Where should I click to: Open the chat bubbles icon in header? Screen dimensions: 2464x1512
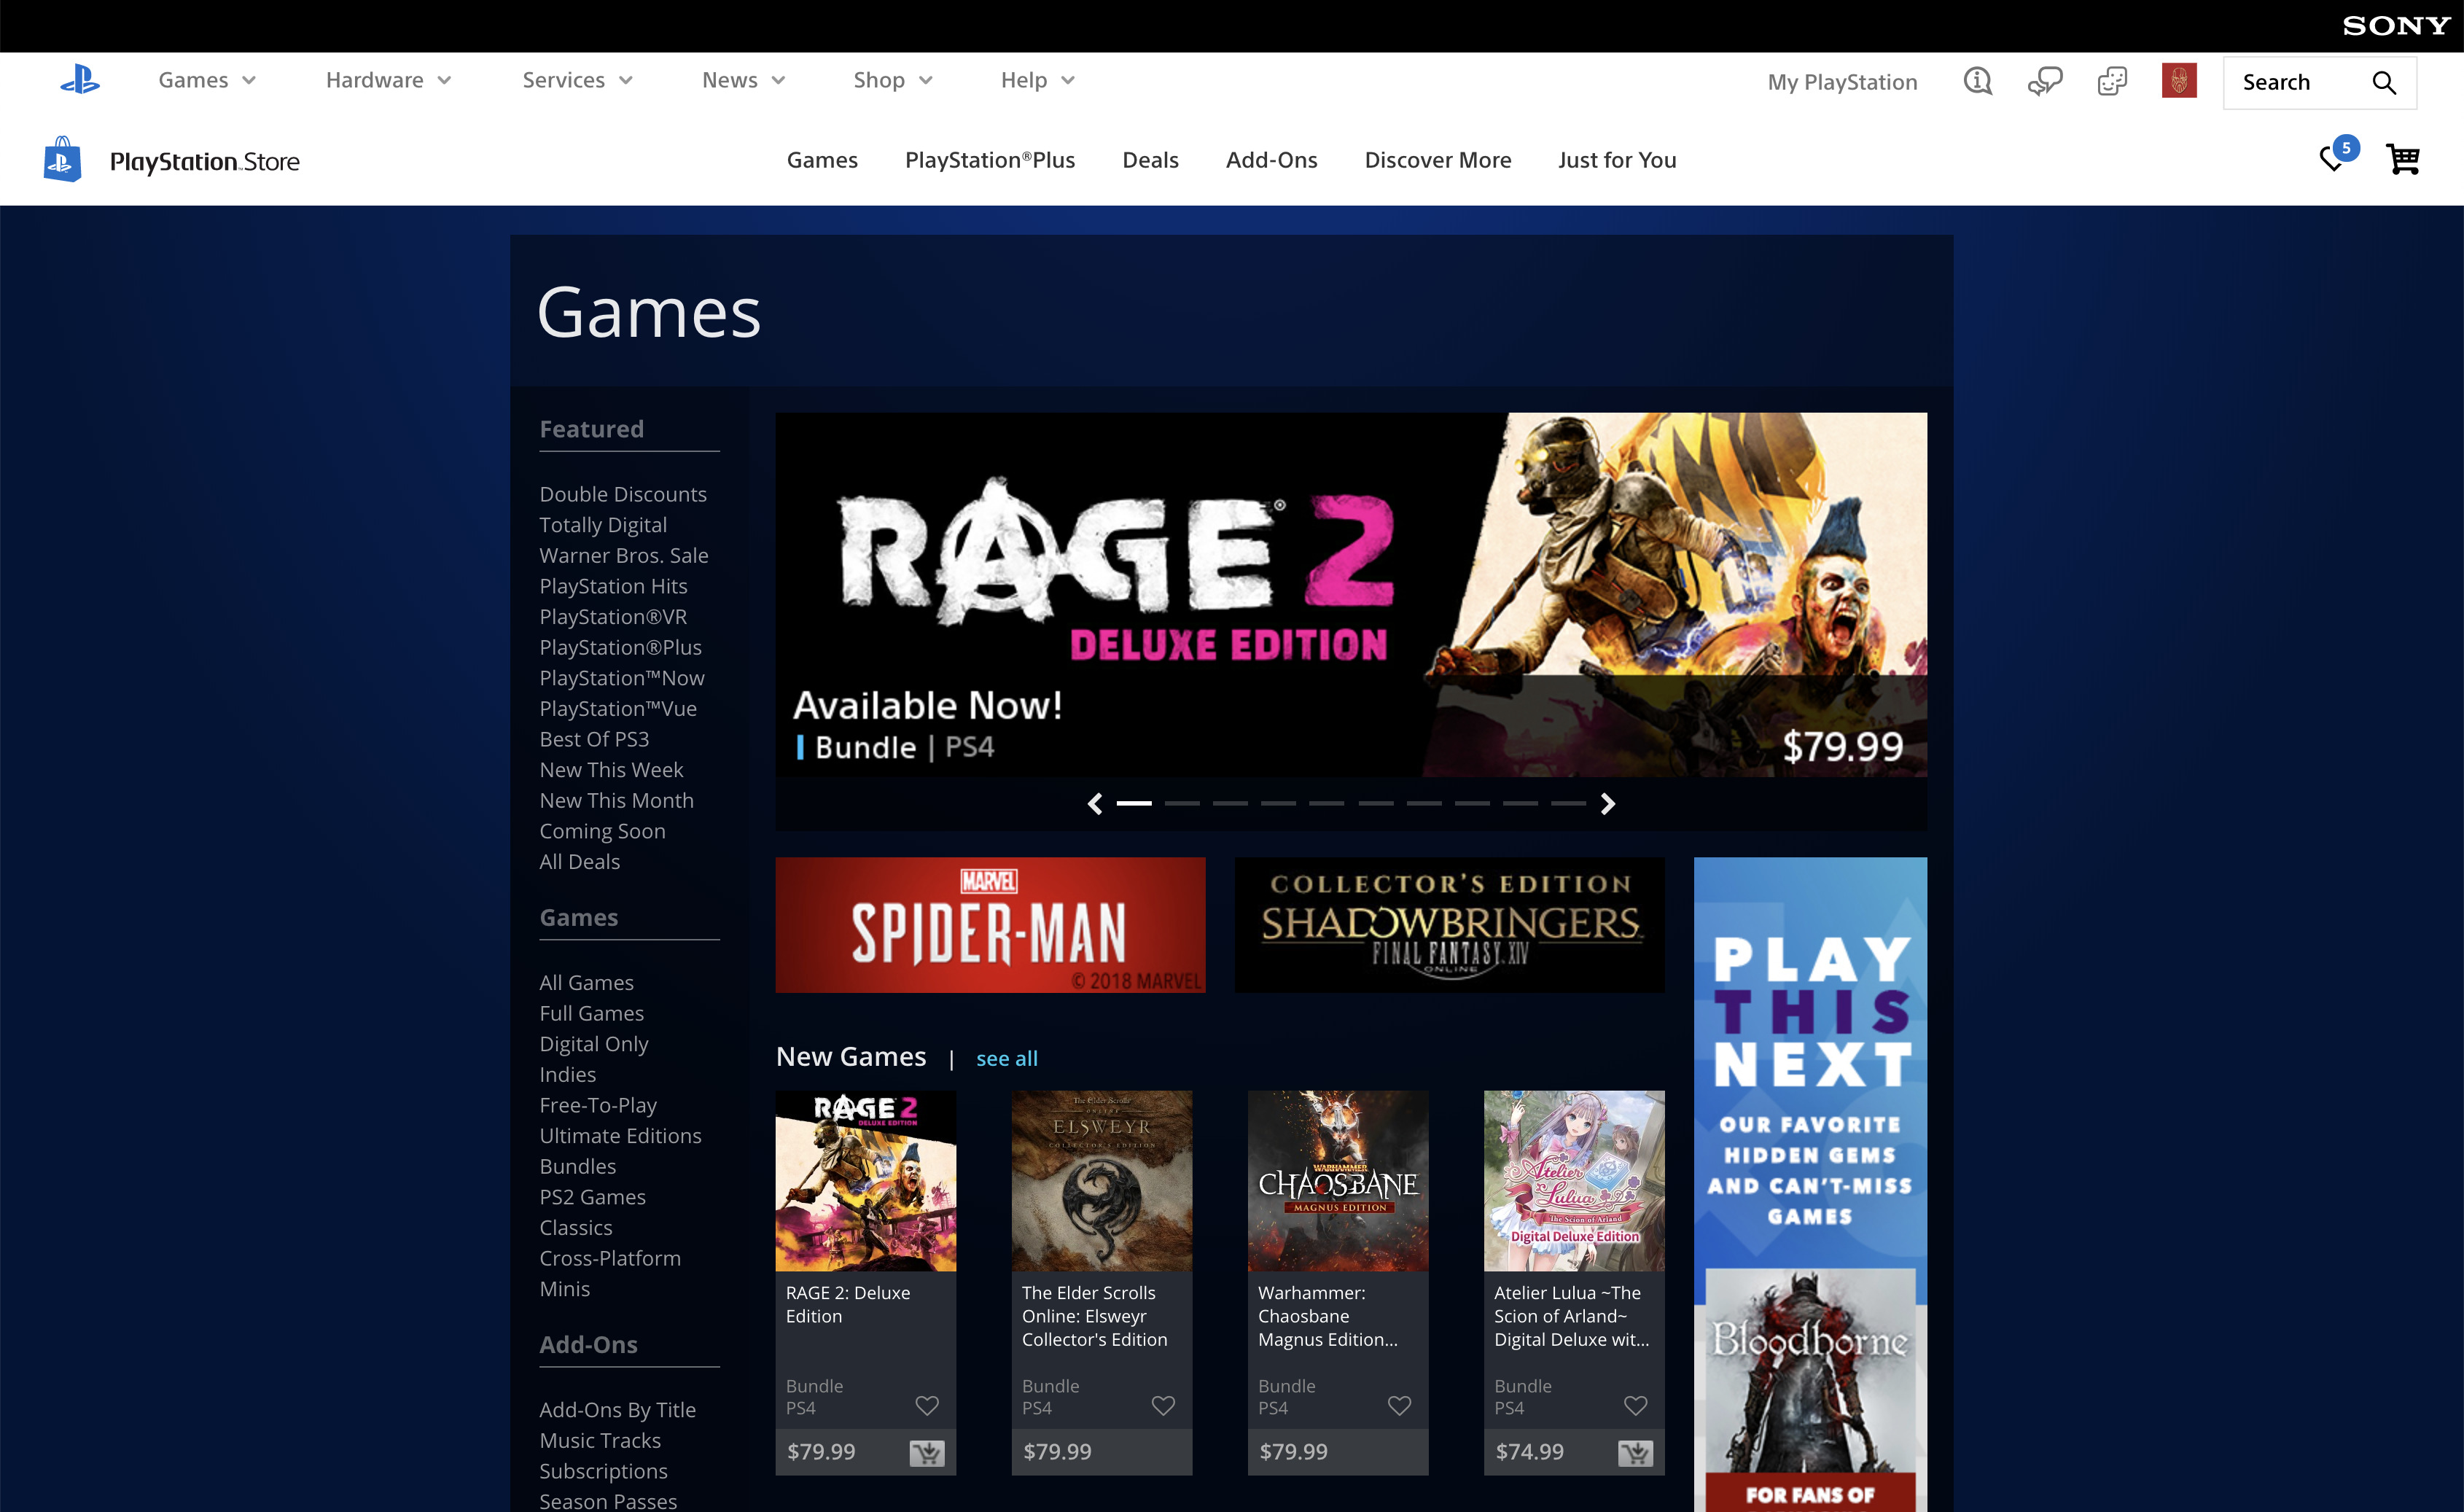coord(2045,81)
